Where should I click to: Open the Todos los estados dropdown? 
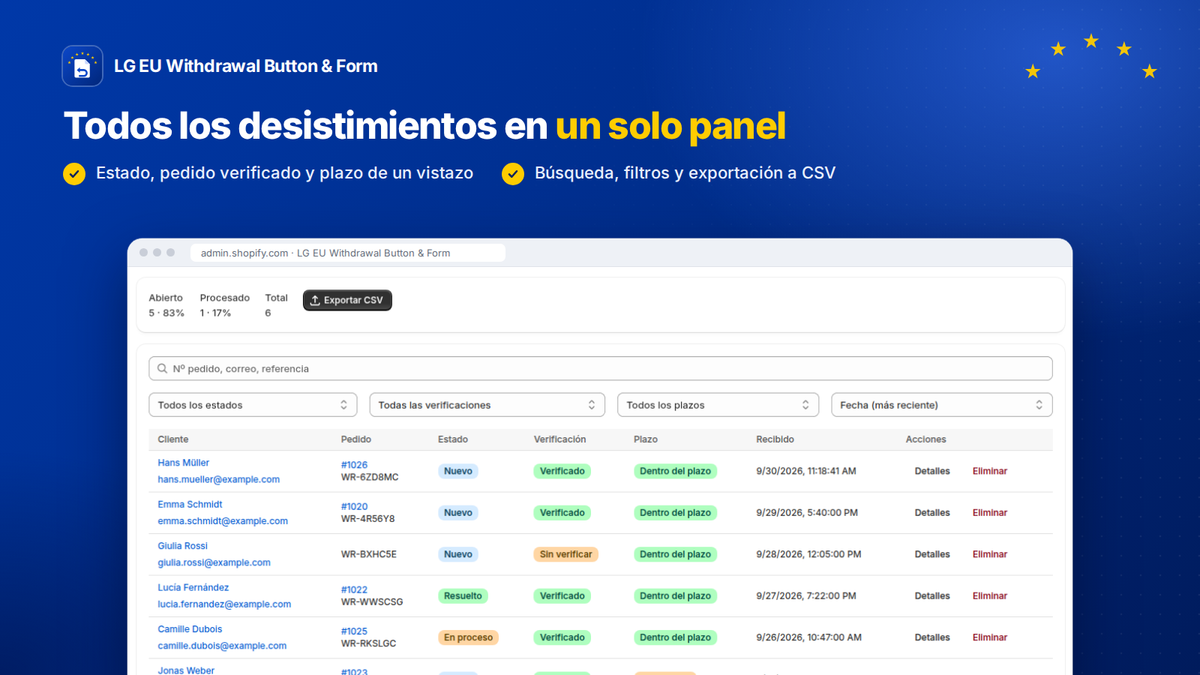coord(253,405)
